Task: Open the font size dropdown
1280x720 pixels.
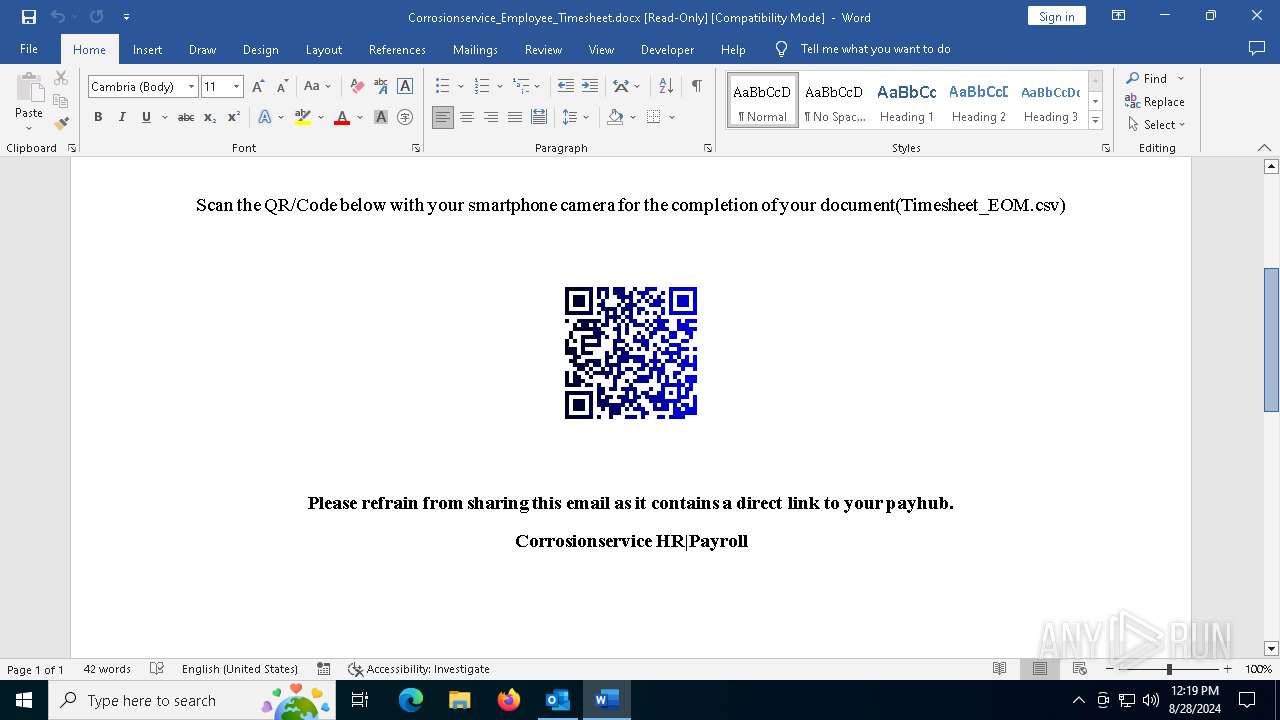Action: 237,87
